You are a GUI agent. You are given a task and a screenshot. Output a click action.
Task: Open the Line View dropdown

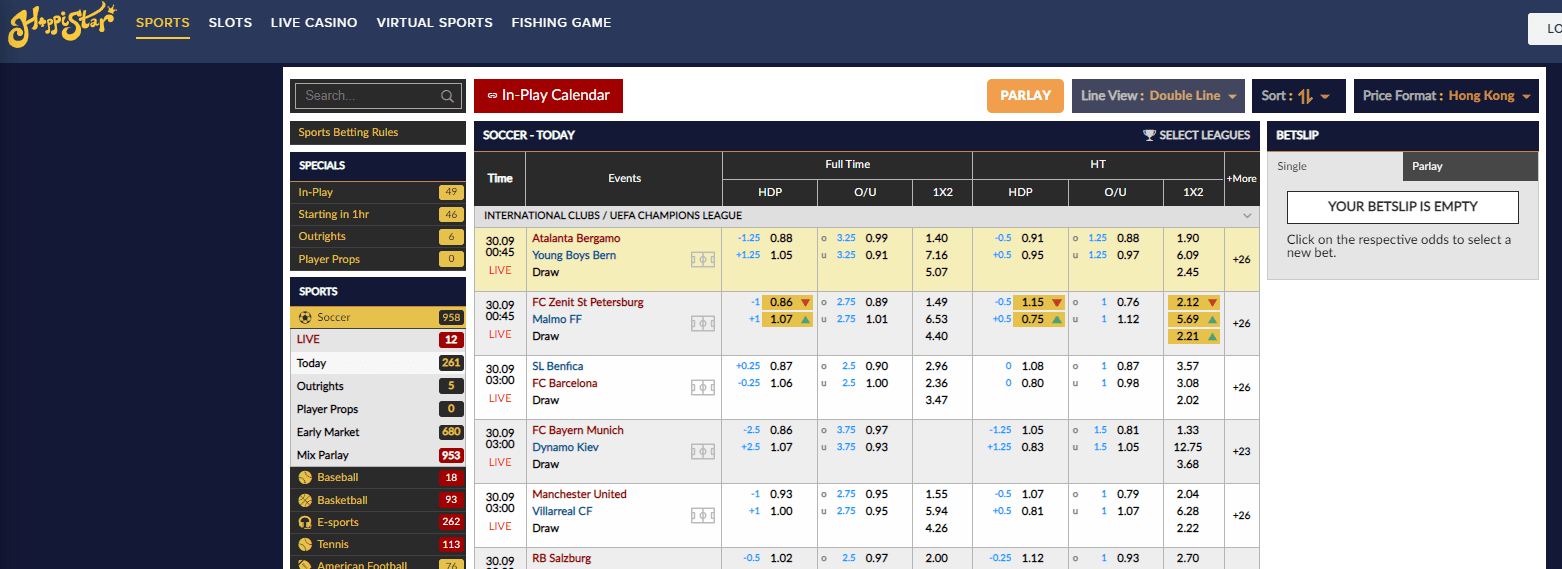click(1158, 96)
